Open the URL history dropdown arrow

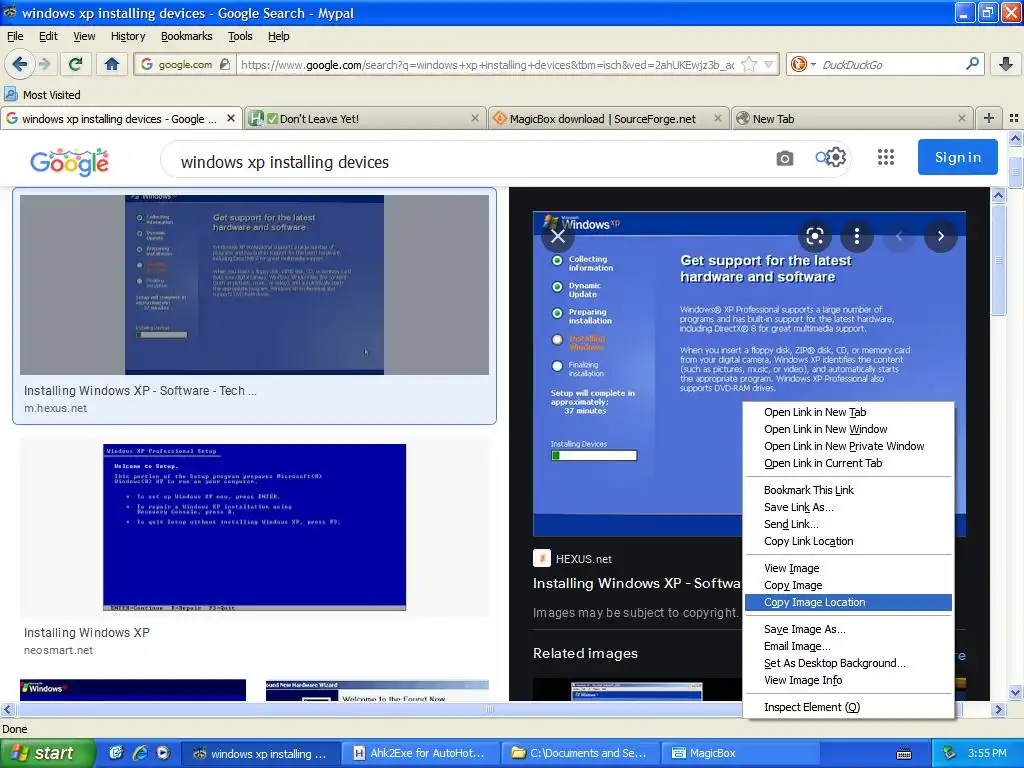(769, 64)
